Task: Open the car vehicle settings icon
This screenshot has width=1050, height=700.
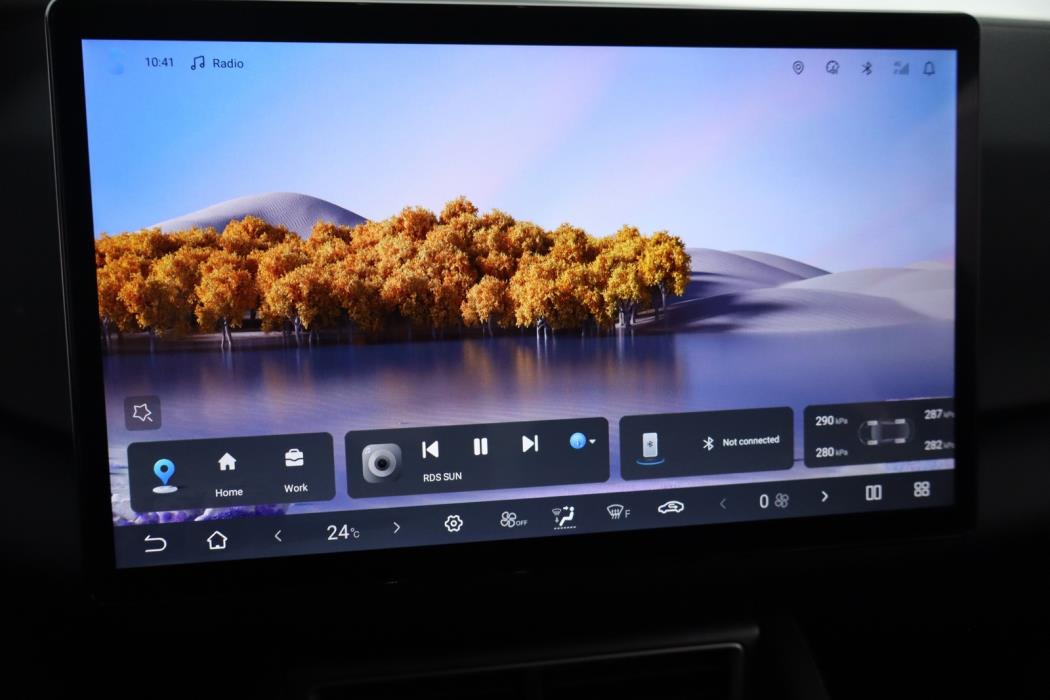Action: 670,508
